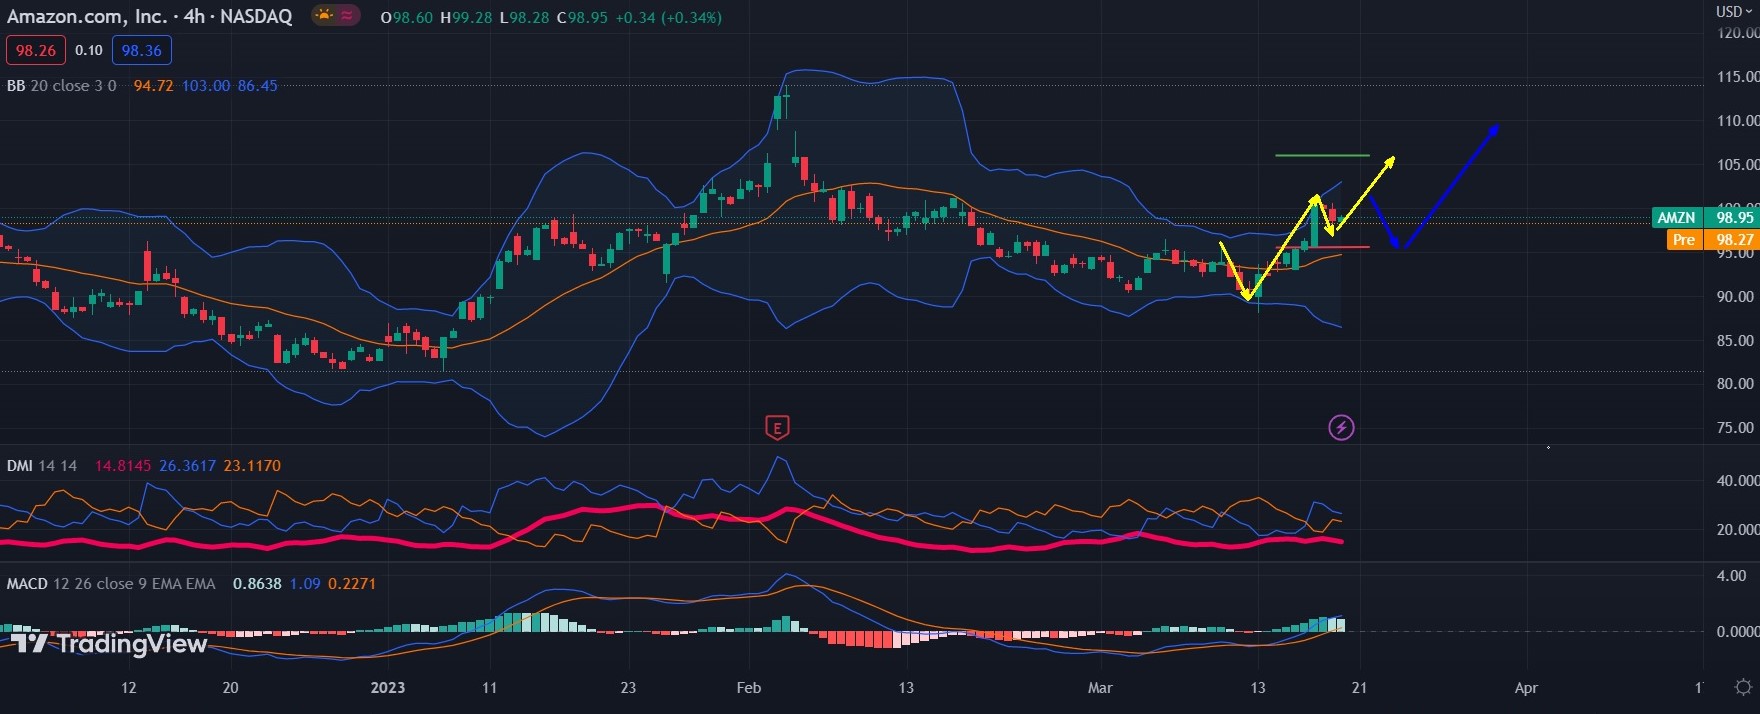Click the 20 date label on time axis

[x=230, y=688]
